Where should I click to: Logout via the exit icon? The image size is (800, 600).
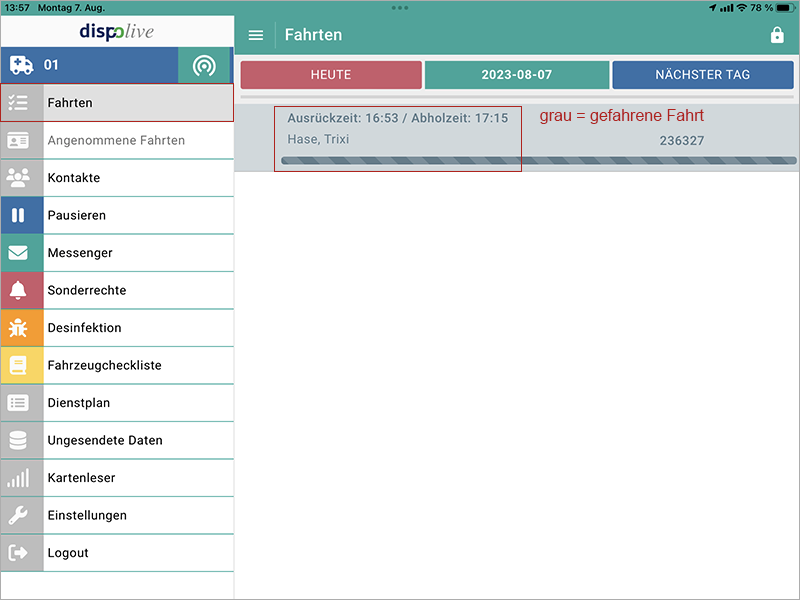(21, 553)
